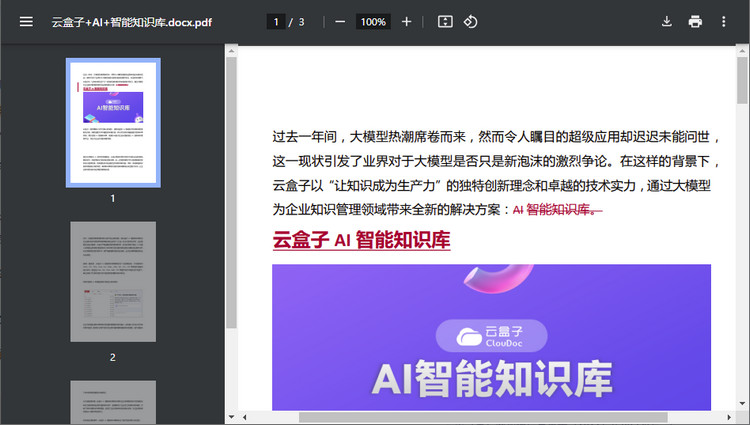Image resolution: width=750 pixels, height=425 pixels.
Task: Click the document scroll down arrow
Action: (742, 404)
